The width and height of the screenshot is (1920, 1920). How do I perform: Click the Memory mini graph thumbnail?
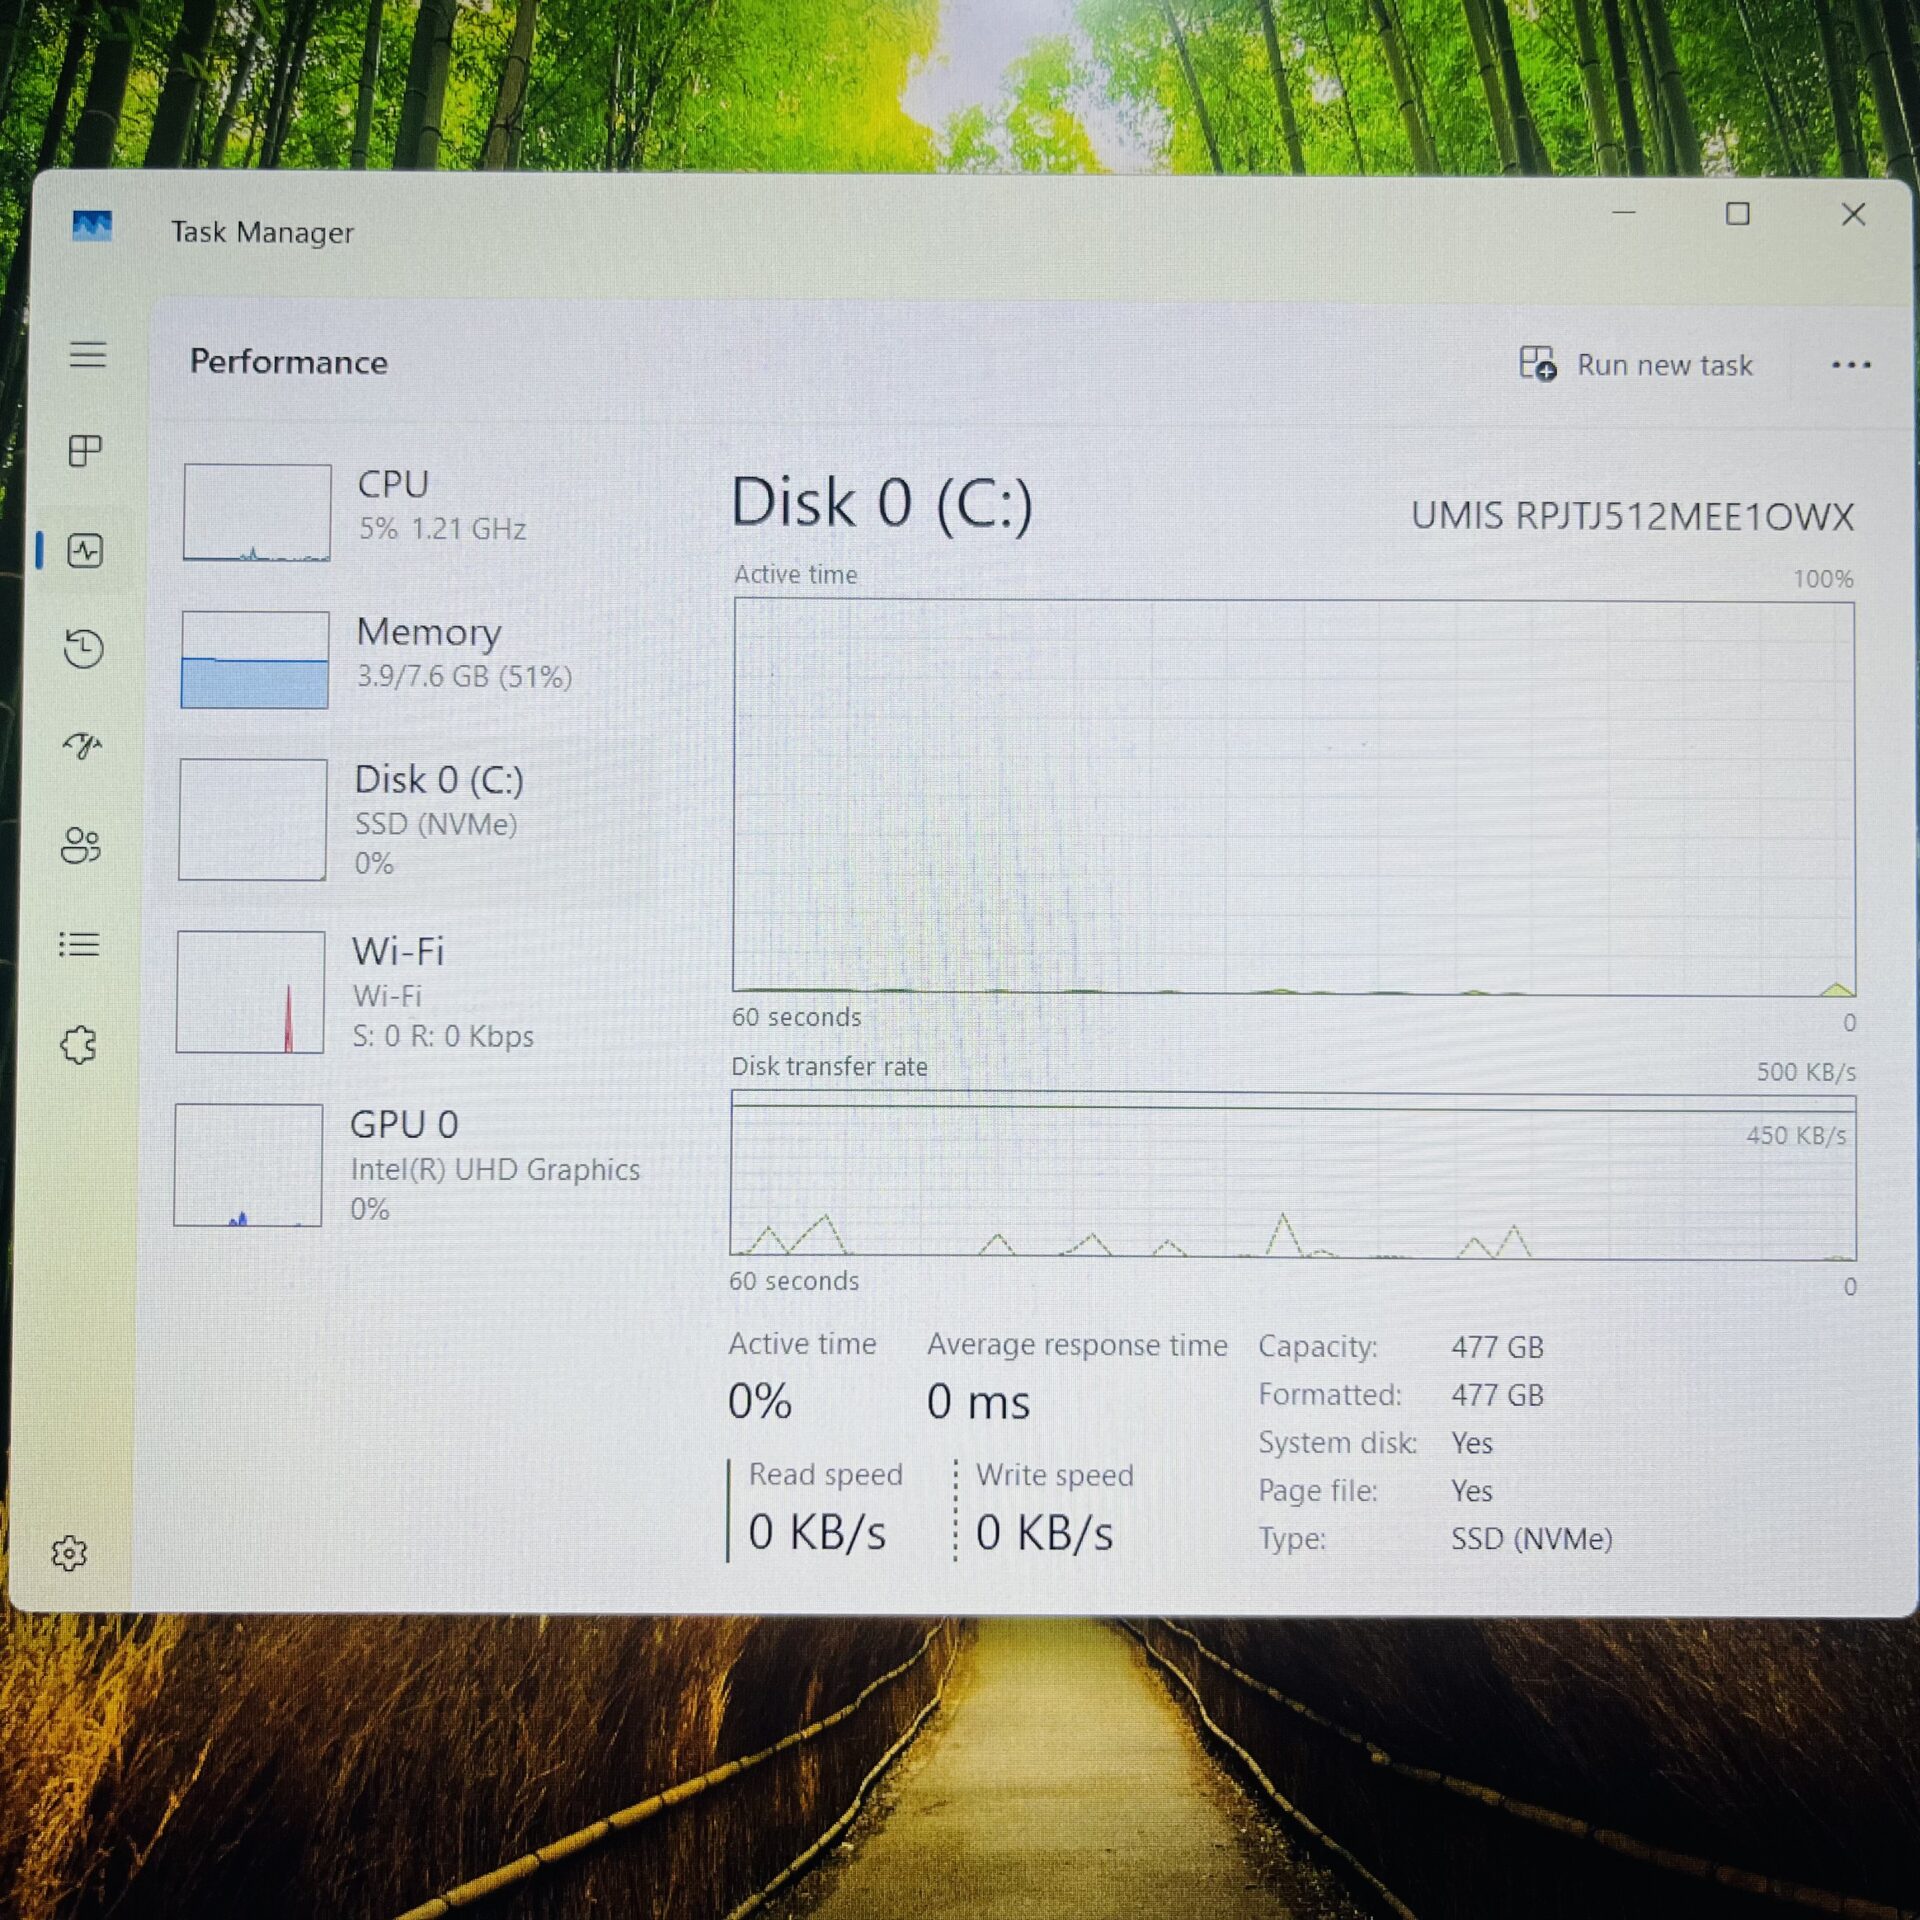click(x=255, y=659)
